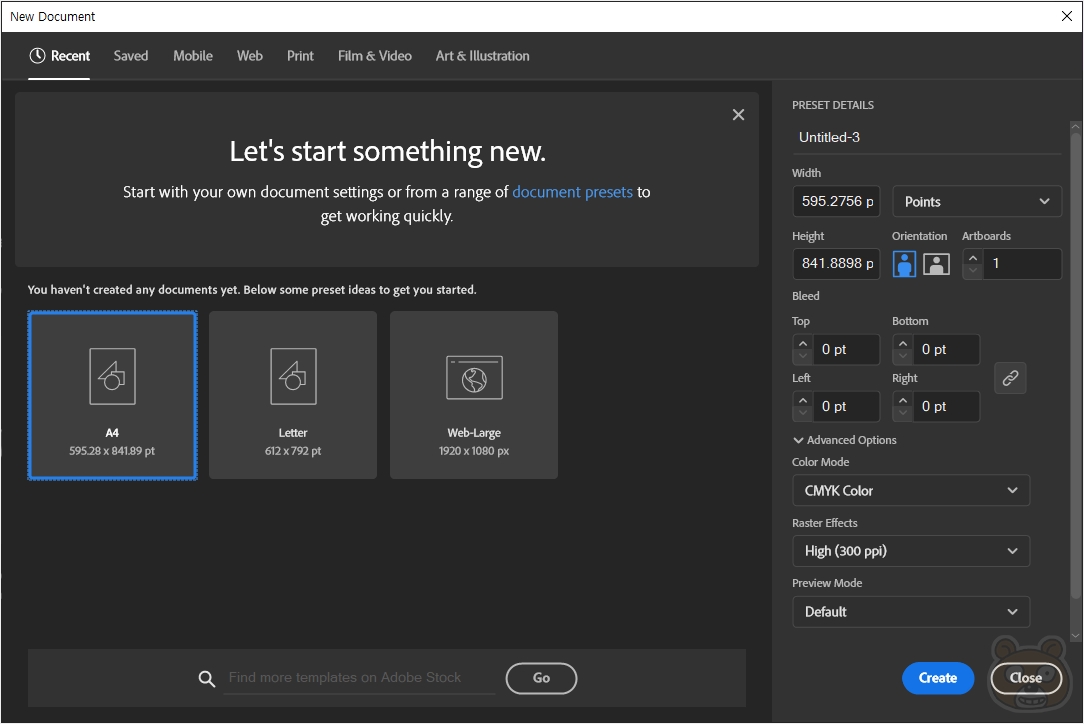Image resolution: width=1084 pixels, height=724 pixels.
Task: Click the Web-Large preset globe icon
Action: [x=474, y=378]
